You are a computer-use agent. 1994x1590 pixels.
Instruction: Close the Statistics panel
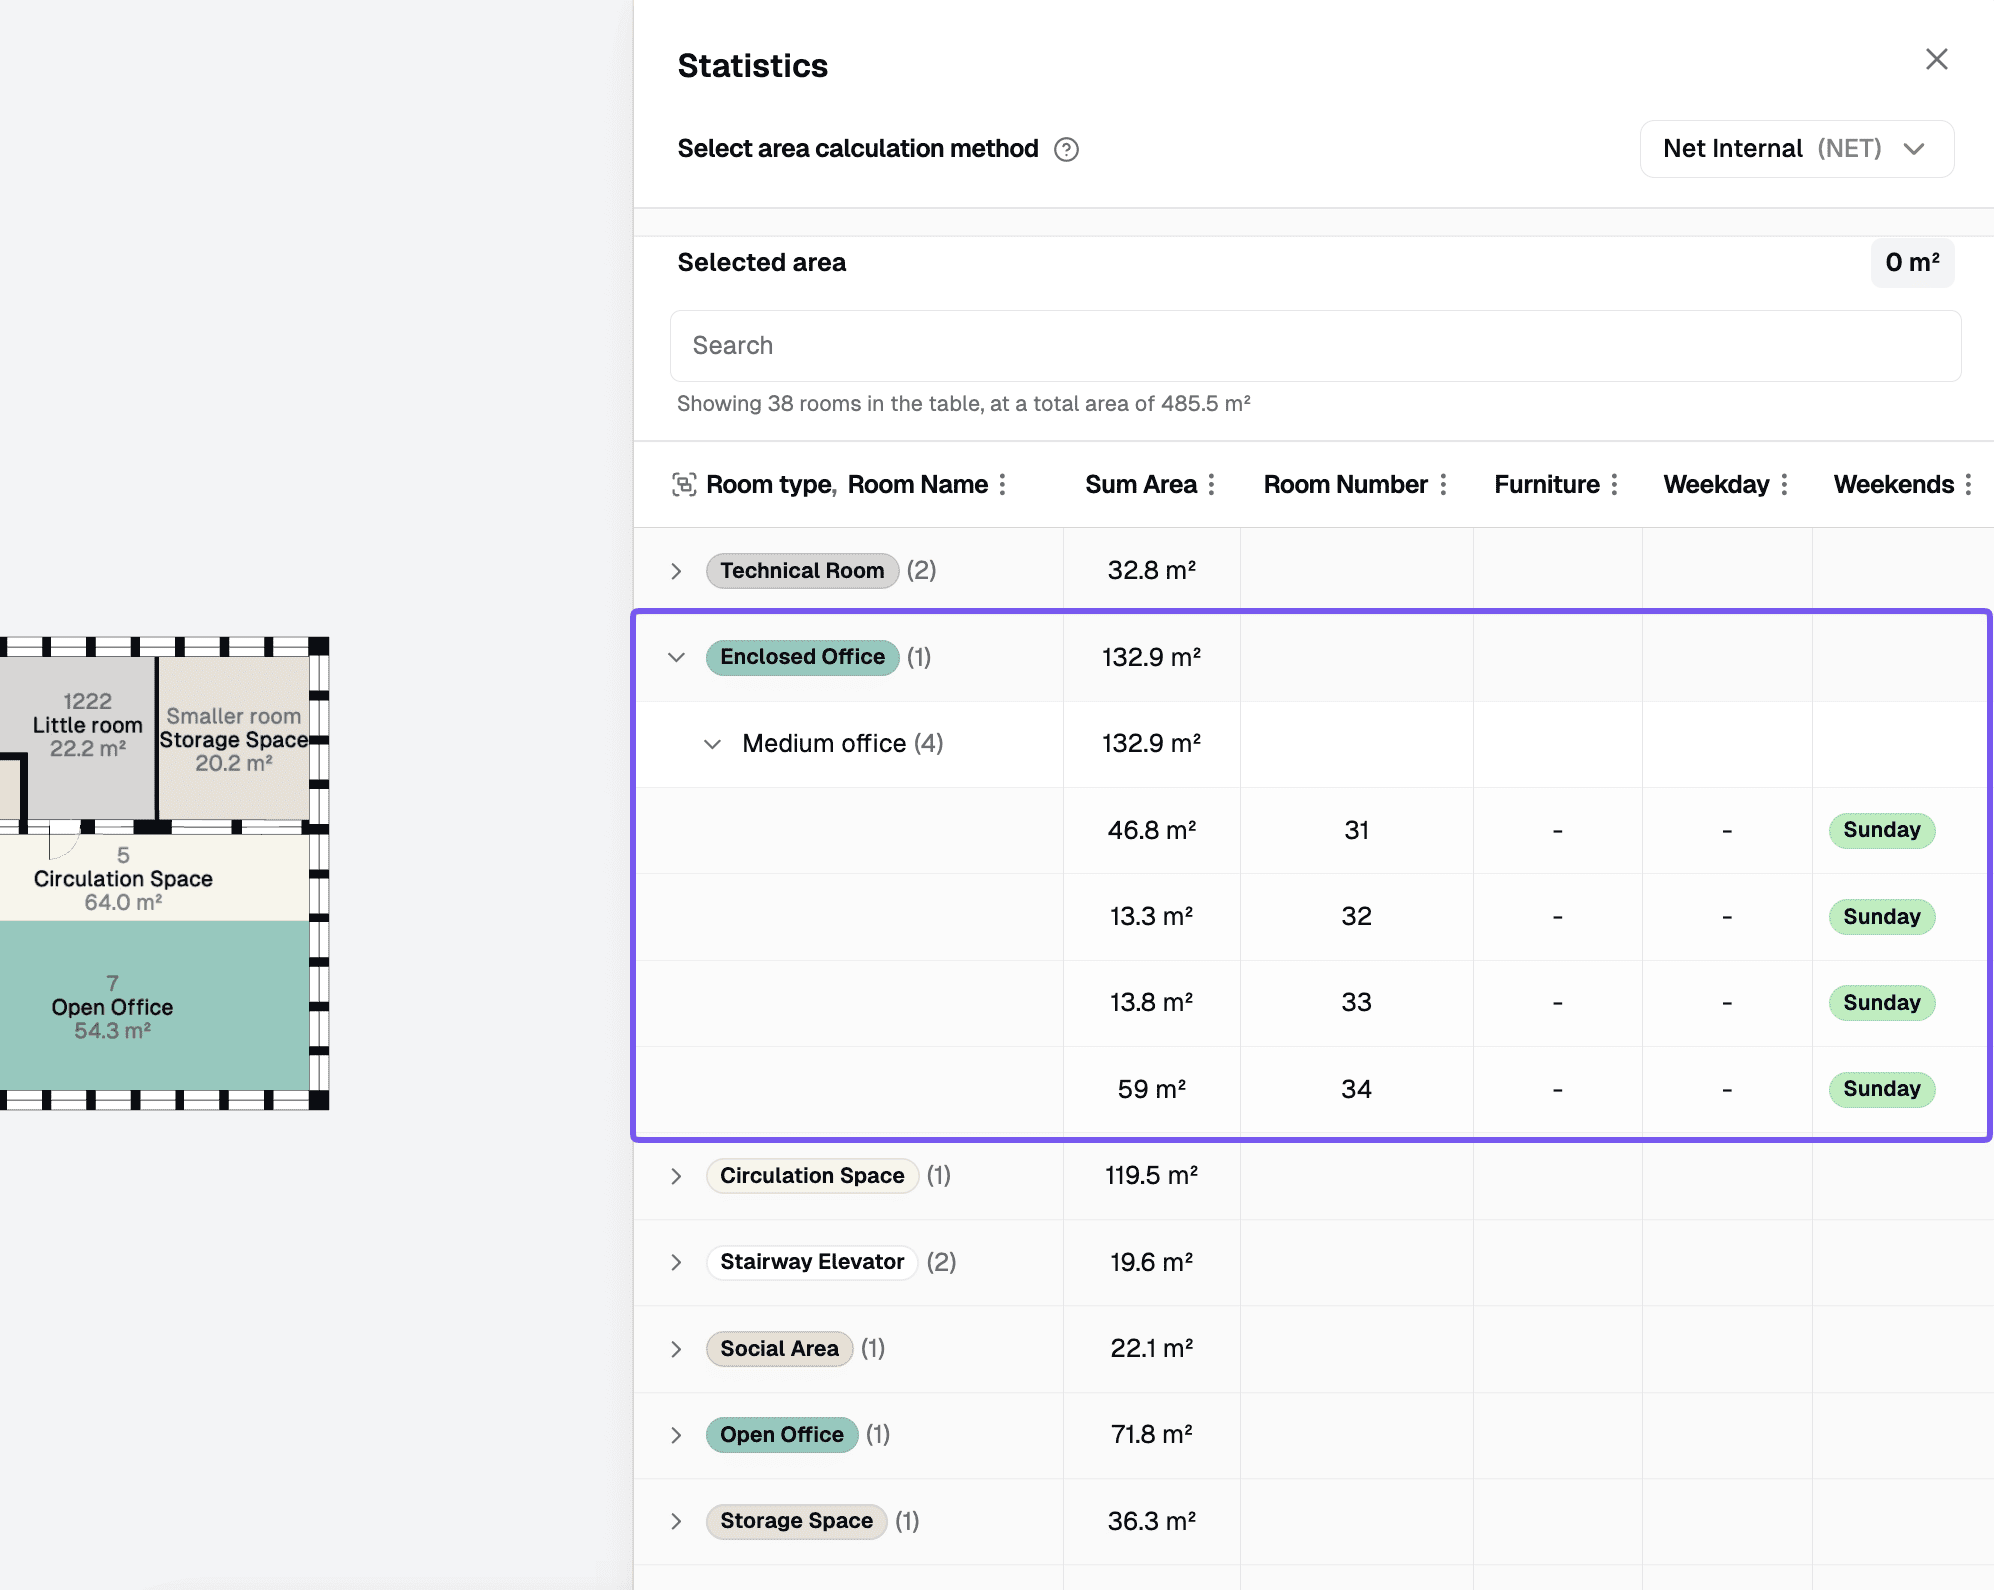(x=1936, y=60)
